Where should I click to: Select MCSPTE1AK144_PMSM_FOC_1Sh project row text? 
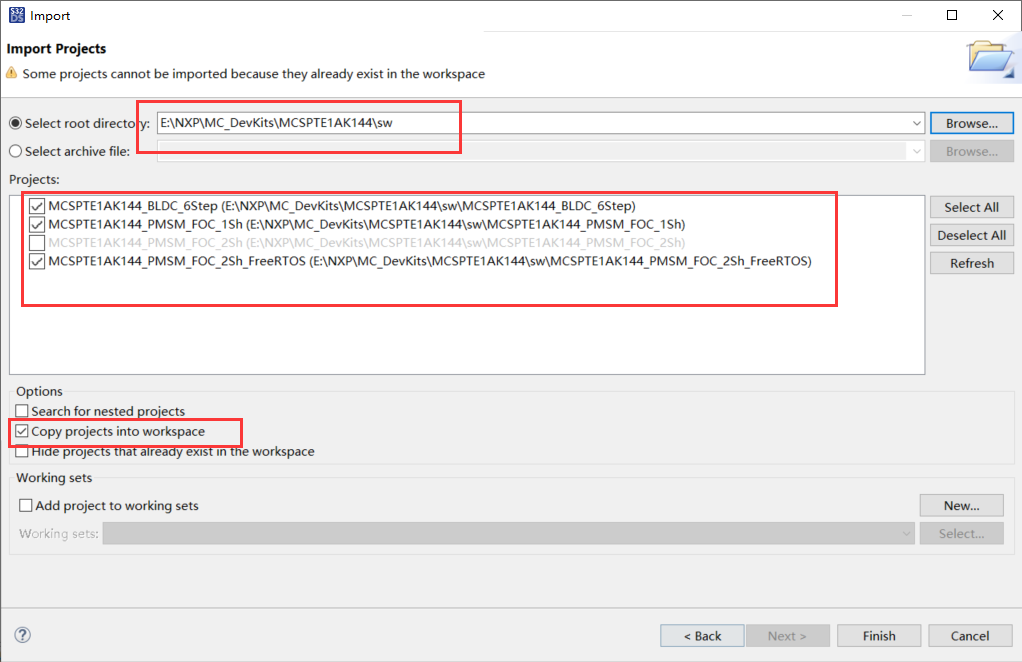(x=366, y=224)
